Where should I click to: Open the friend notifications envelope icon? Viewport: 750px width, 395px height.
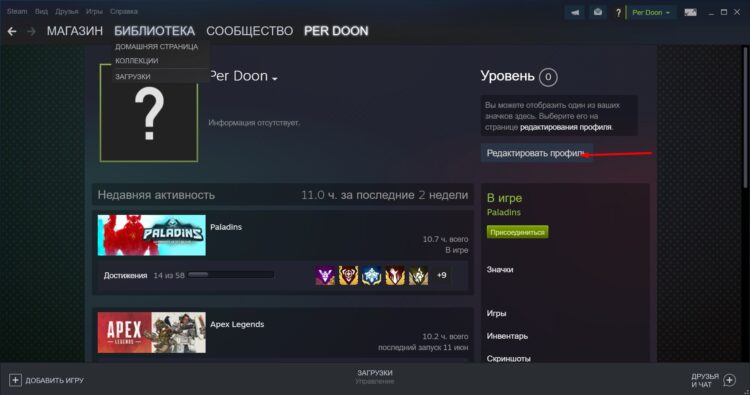click(x=598, y=12)
